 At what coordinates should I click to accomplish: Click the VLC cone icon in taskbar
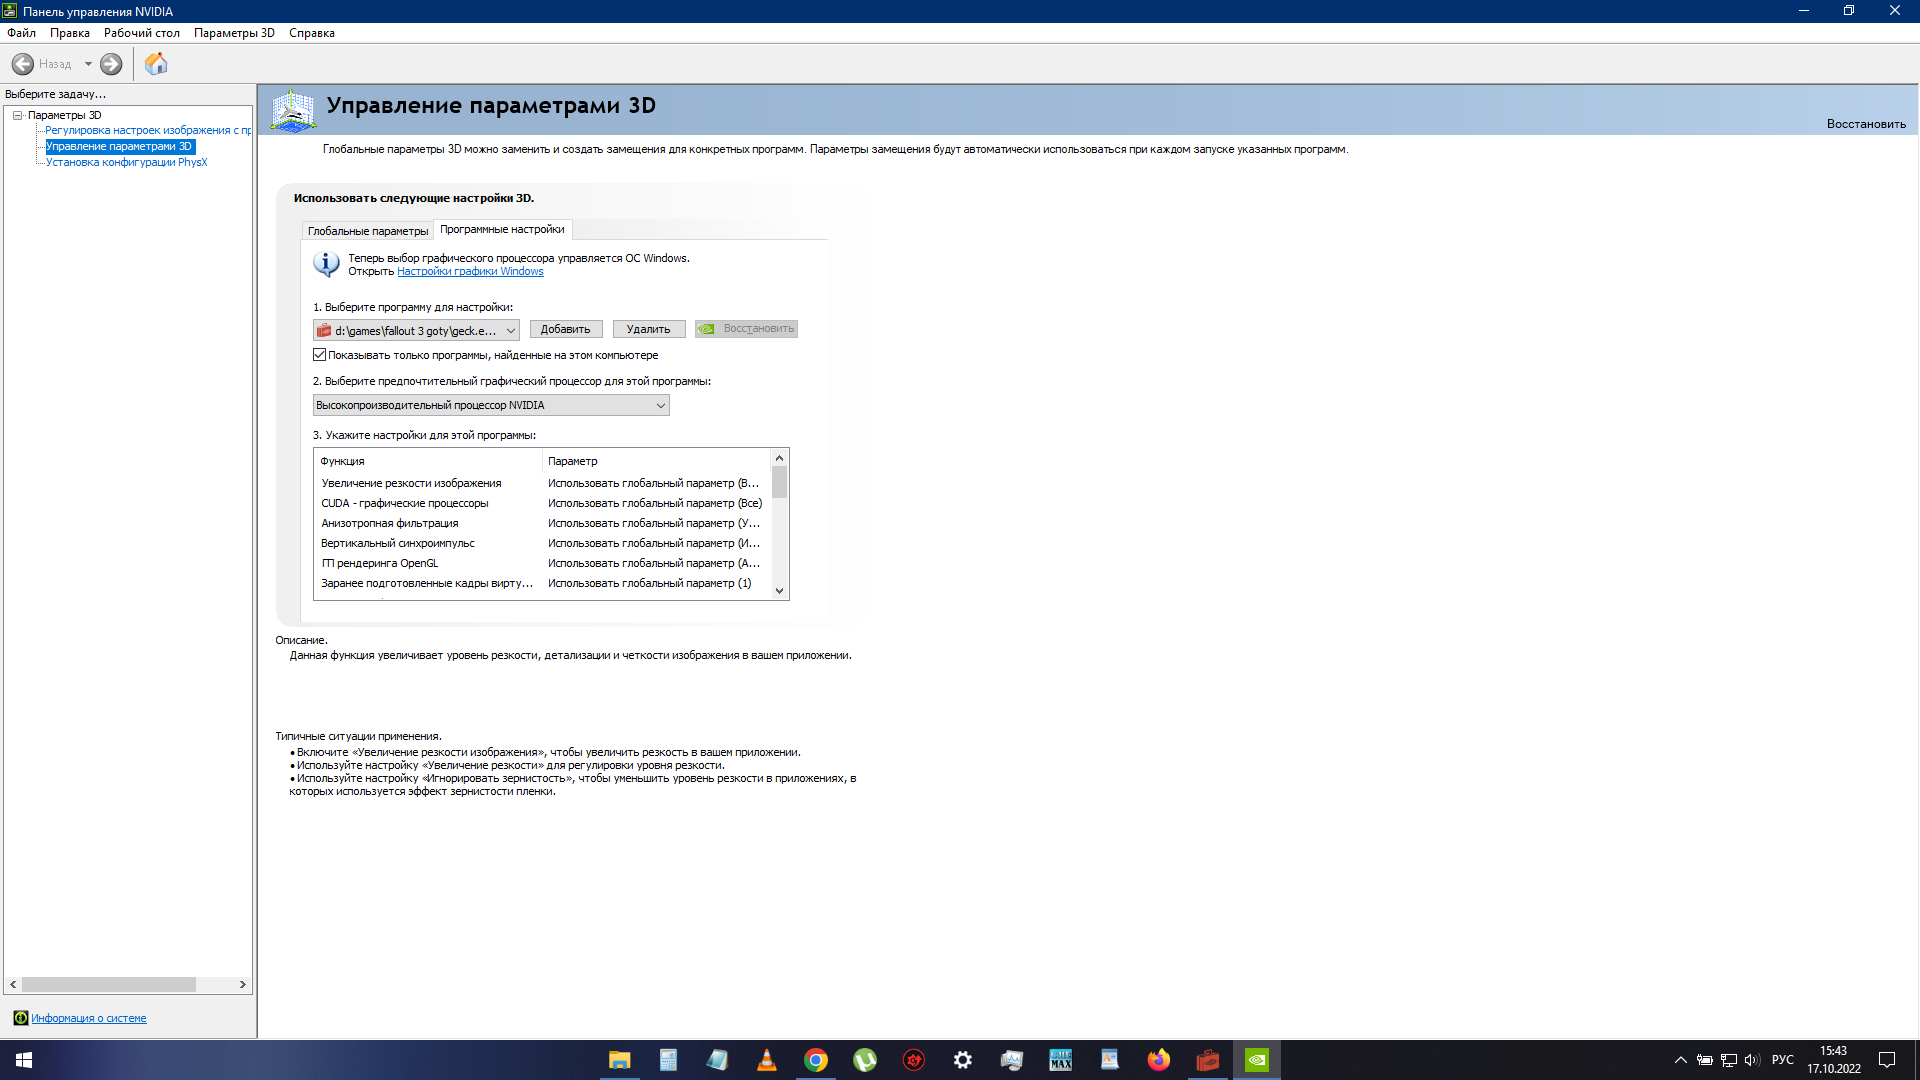click(x=767, y=1060)
